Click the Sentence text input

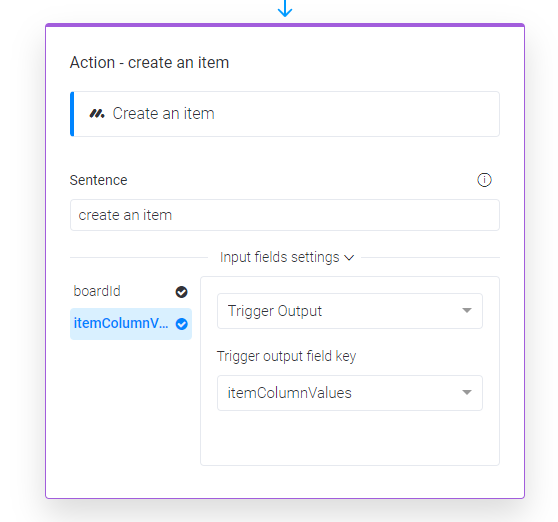click(x=285, y=215)
